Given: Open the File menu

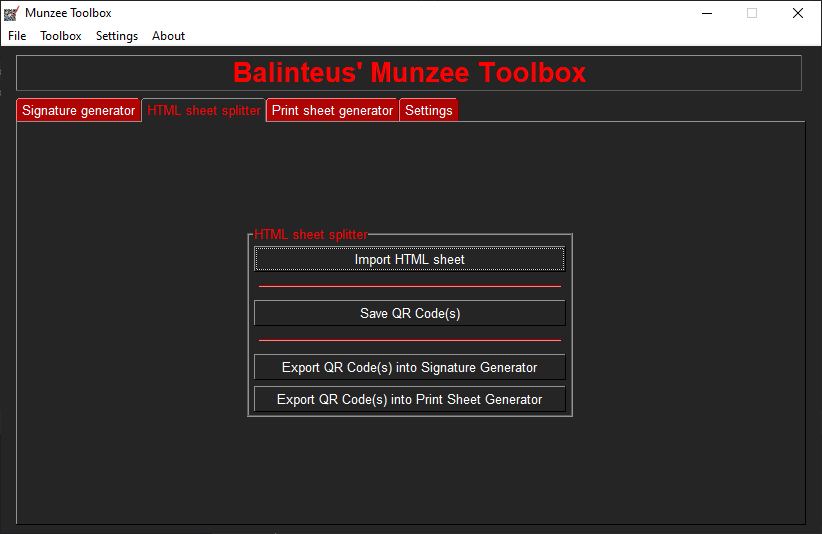Looking at the screenshot, I should point(17,36).
